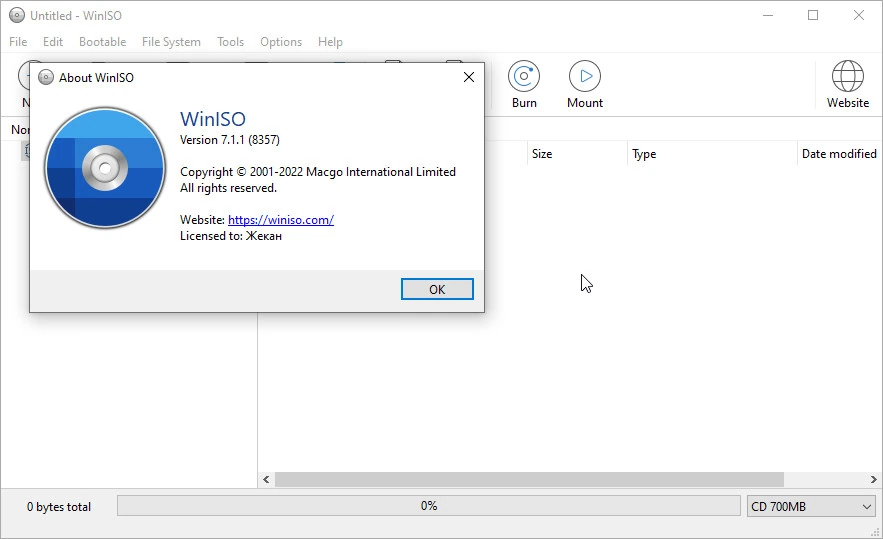Click the large WinISO disc logo
Screen dimensions: 883x539
pyautogui.click(x=105, y=168)
